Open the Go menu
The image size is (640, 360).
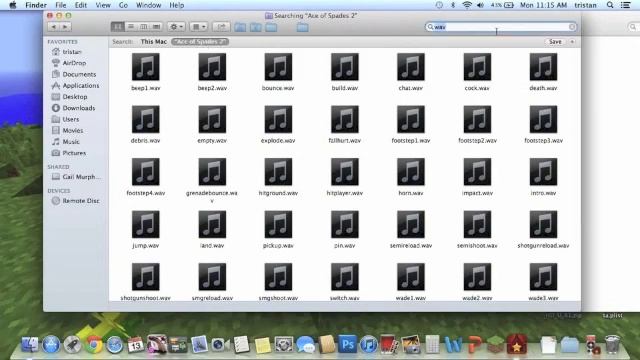pos(123,5)
